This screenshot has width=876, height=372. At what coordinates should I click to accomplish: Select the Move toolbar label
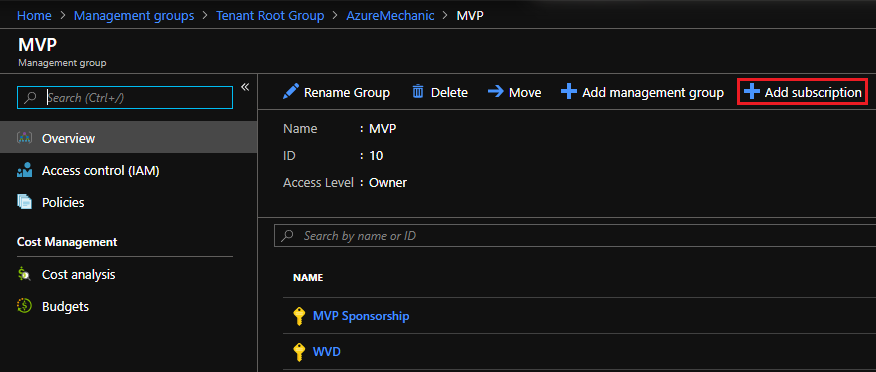coord(525,93)
